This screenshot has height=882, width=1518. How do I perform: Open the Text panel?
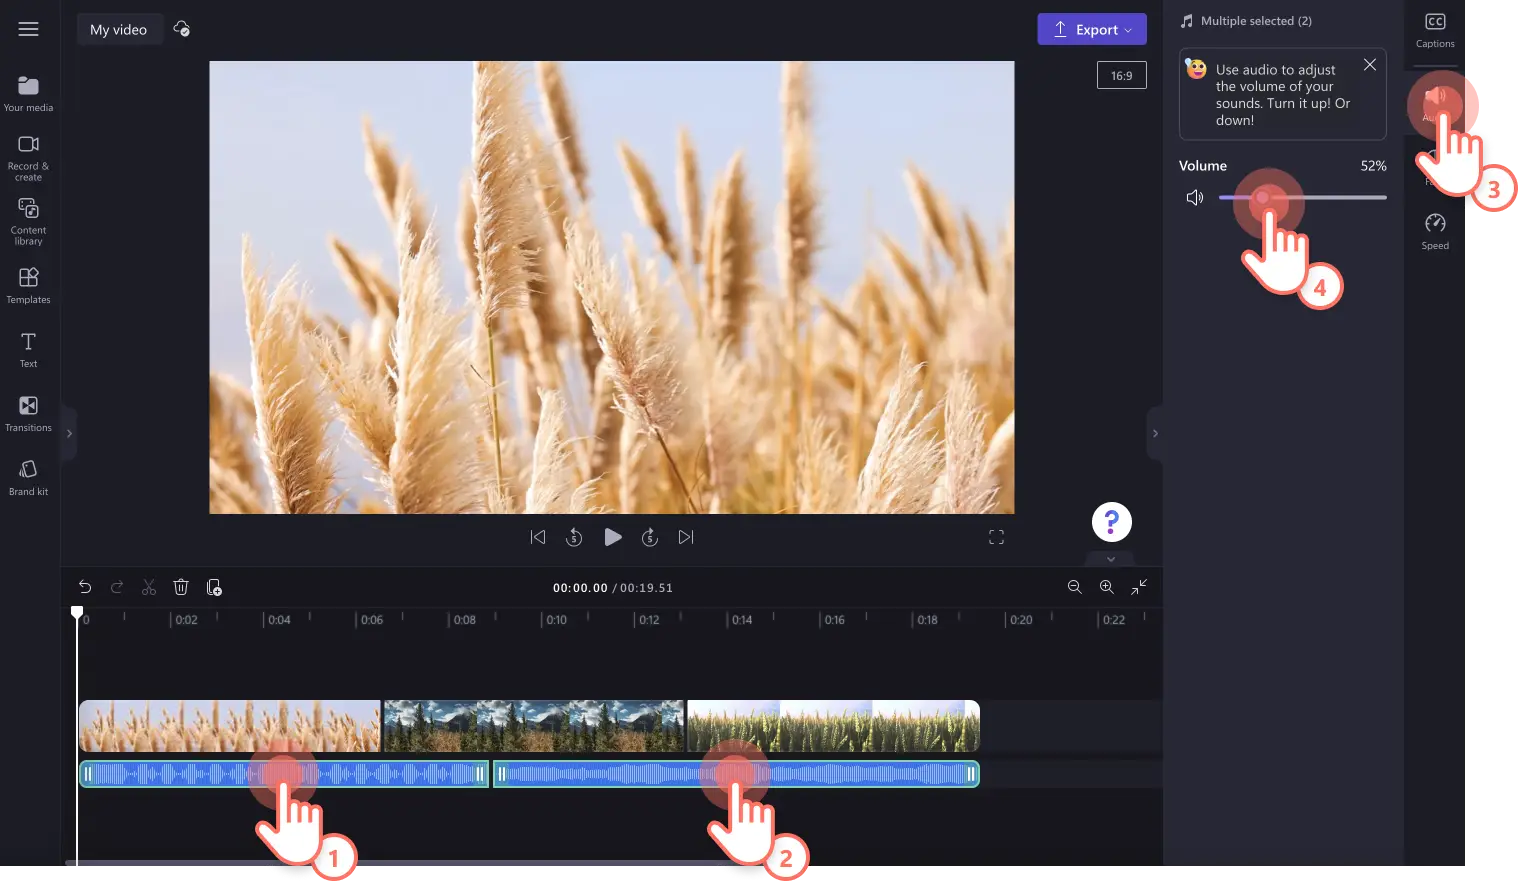(x=28, y=350)
